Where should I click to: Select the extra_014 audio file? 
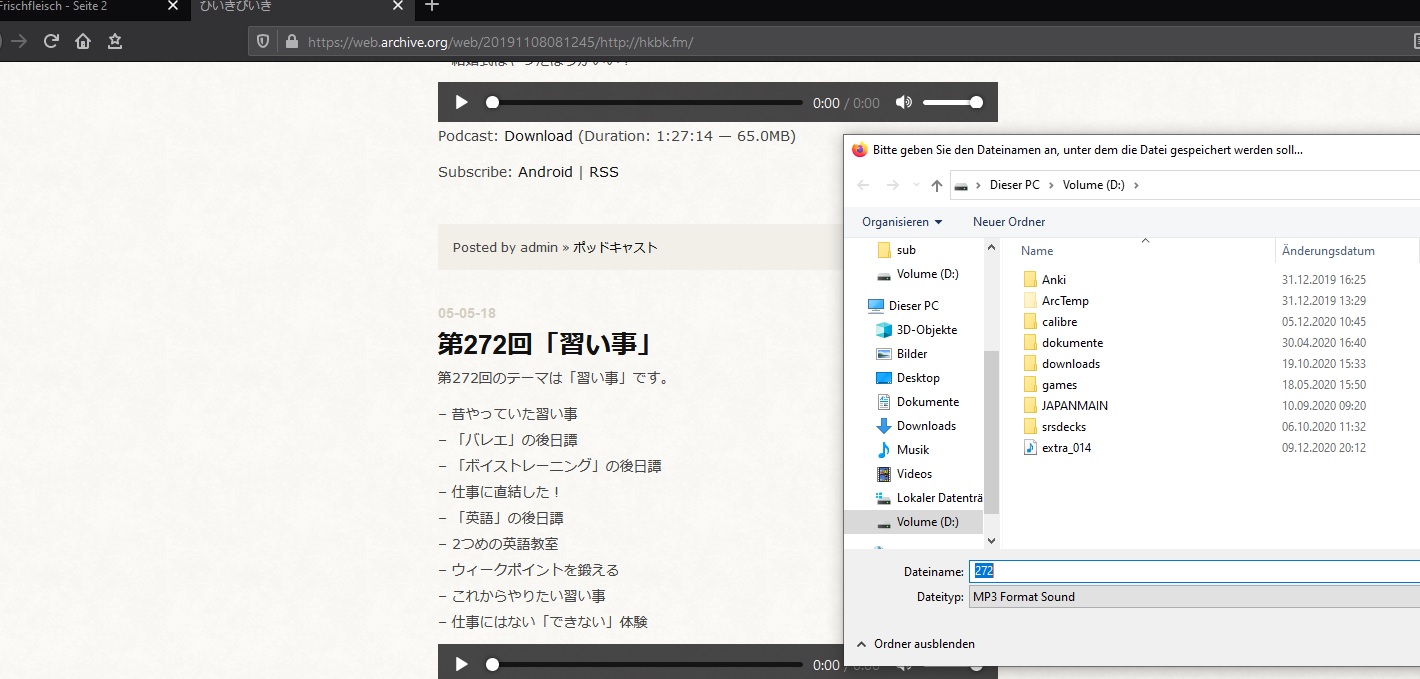1066,448
